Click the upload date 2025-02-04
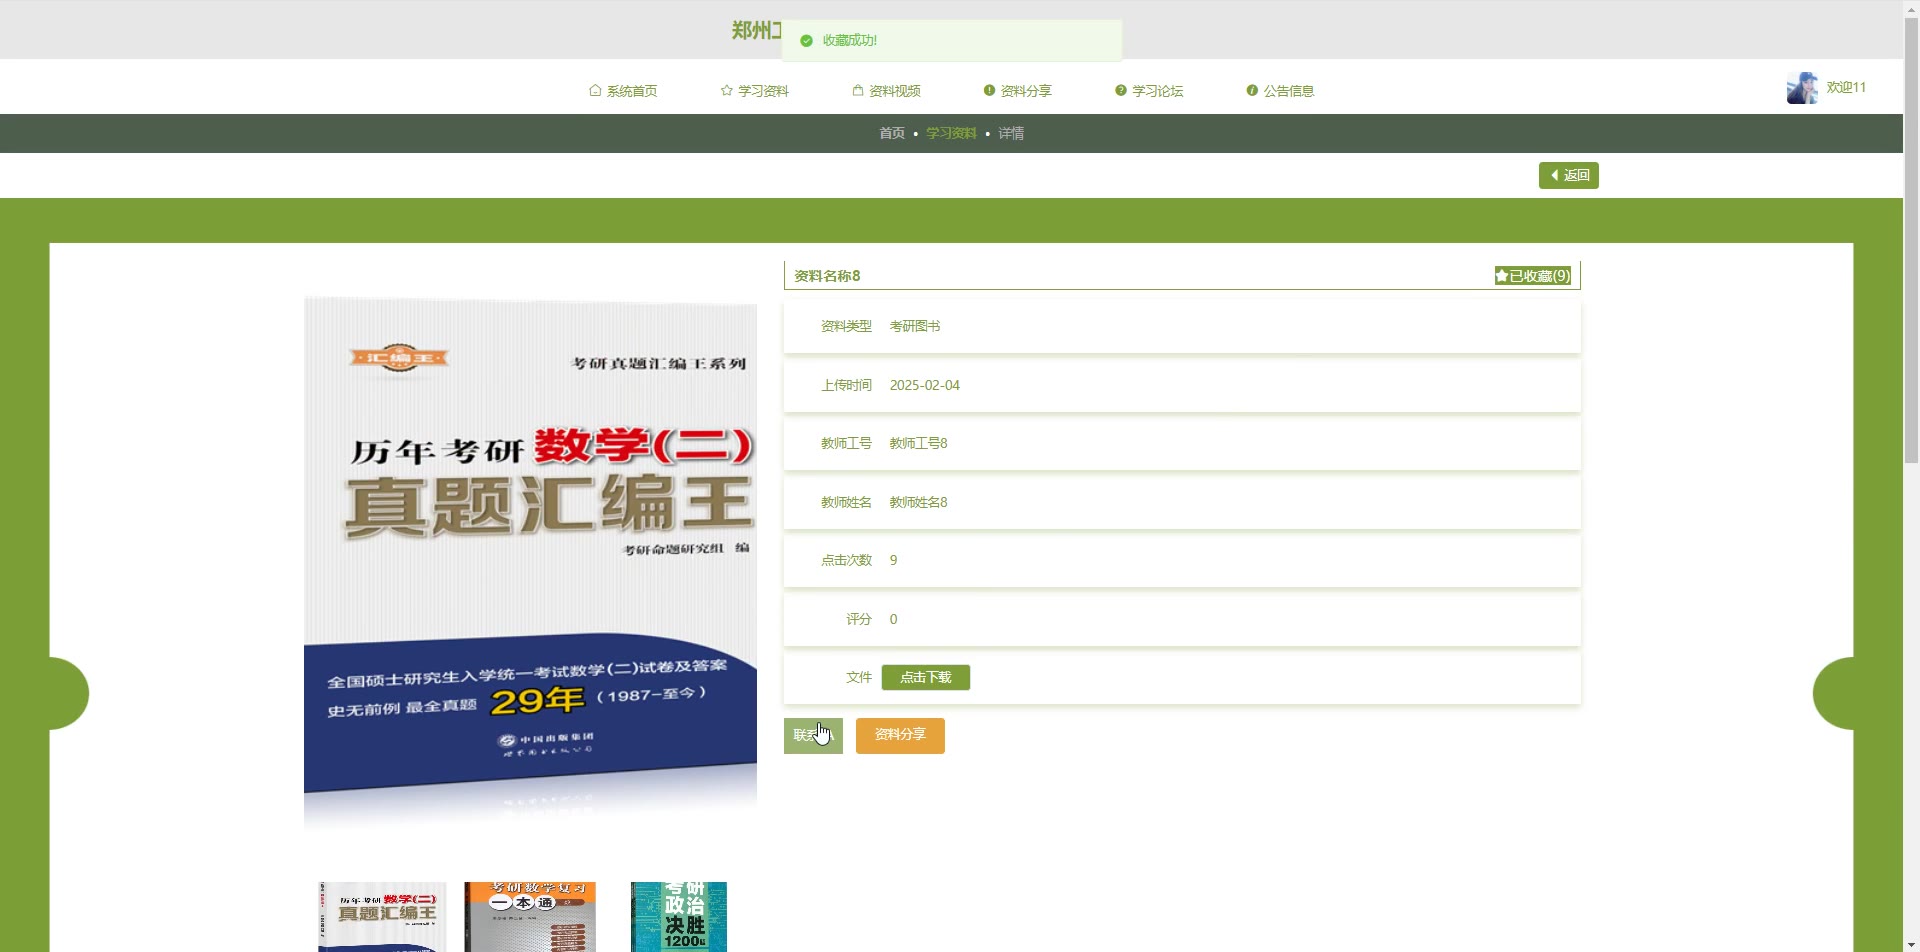This screenshot has height=952, width=1920. point(925,385)
